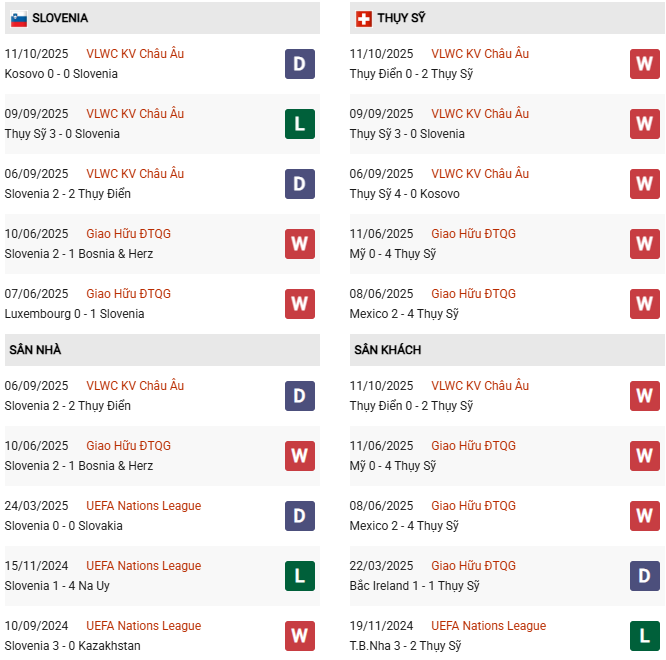
Task: Click the Luxembourg 0 - 1 Slovenia score text
Action: [74, 314]
